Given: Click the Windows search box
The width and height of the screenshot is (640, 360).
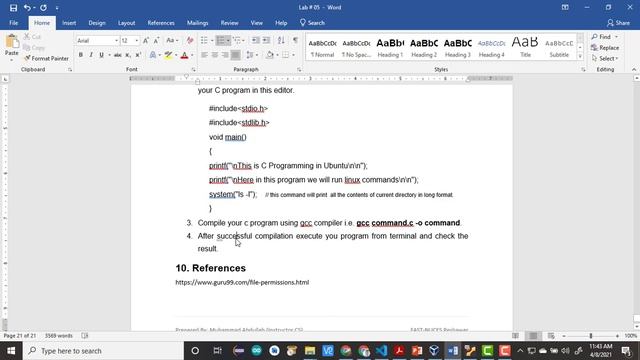Looking at the screenshot, I should click(103, 351).
